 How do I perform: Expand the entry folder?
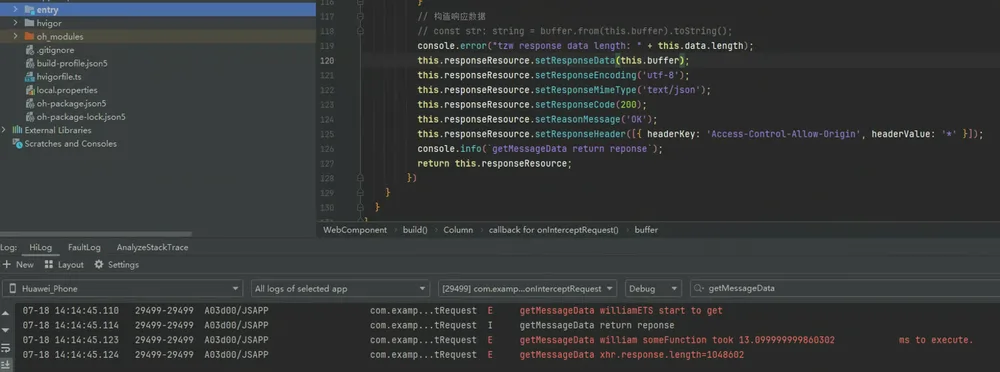[15, 10]
